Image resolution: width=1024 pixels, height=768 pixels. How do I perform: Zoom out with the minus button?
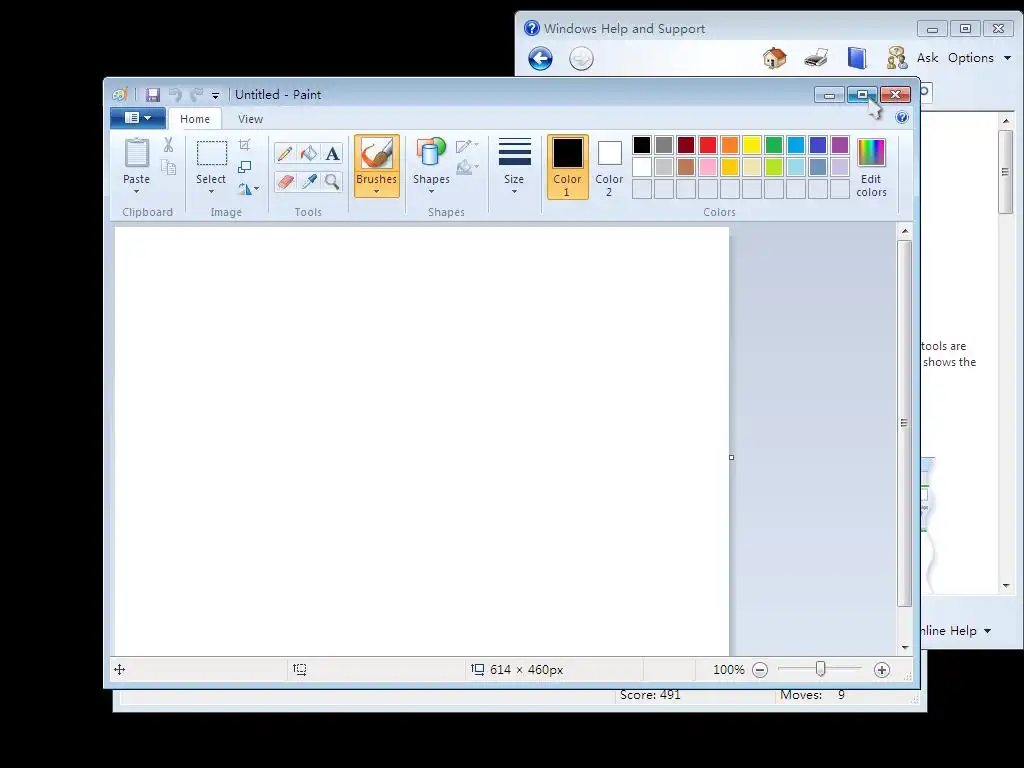760,669
